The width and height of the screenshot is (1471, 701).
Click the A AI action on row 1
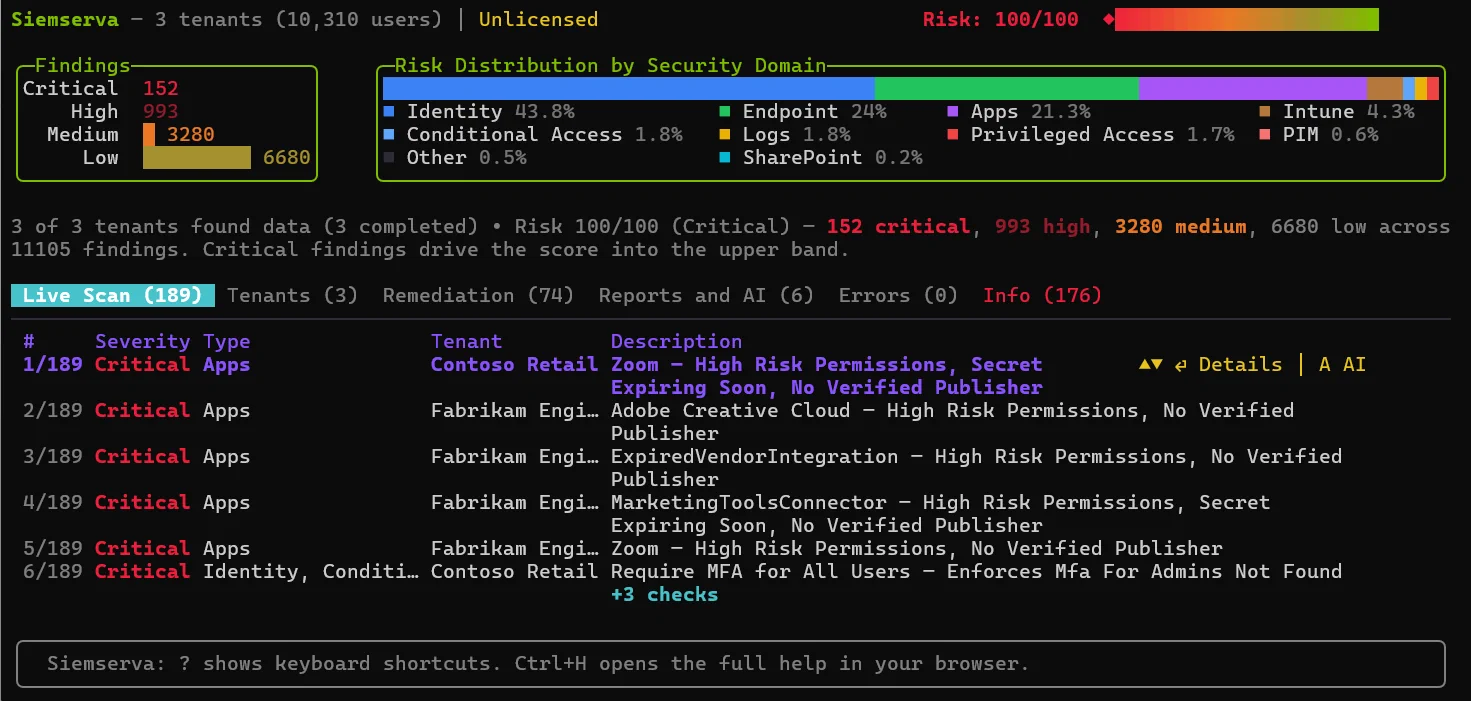click(x=1342, y=364)
